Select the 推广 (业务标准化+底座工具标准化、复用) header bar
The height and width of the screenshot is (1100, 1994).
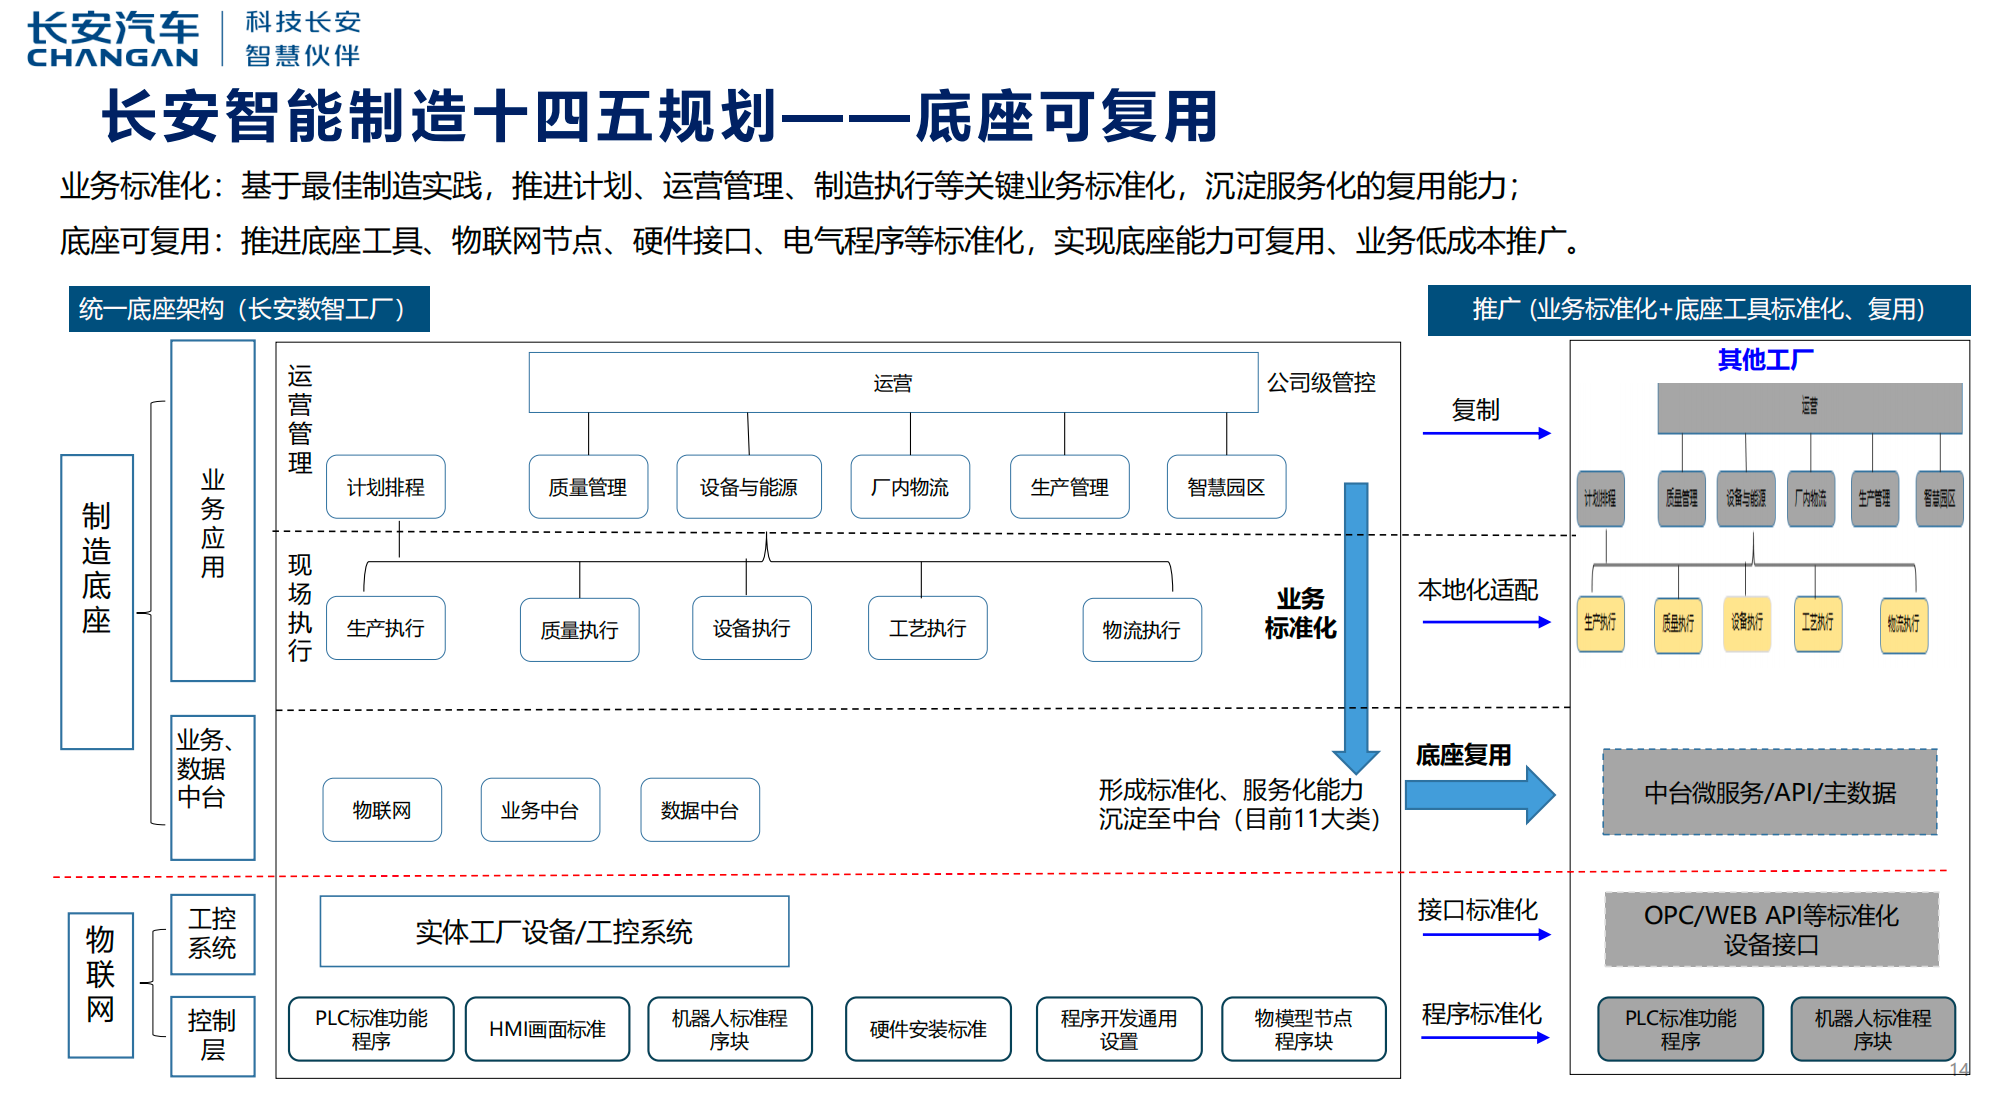1699,310
